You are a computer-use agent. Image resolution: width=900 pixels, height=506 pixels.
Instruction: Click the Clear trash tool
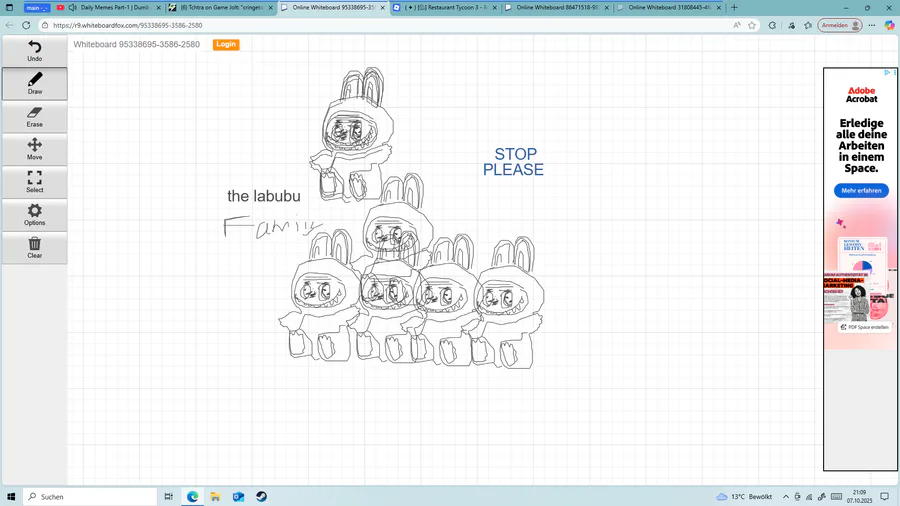[x=34, y=247]
